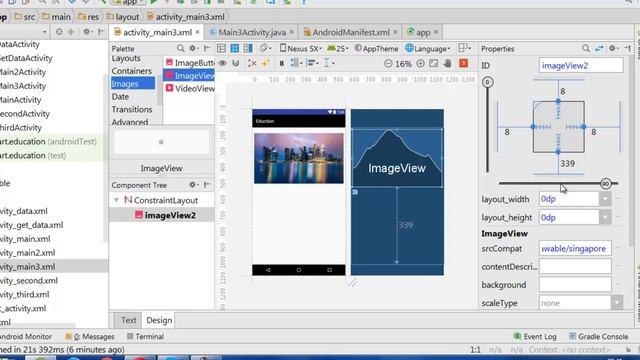Select the Date palette category
640x360 pixels.
pyautogui.click(x=120, y=97)
